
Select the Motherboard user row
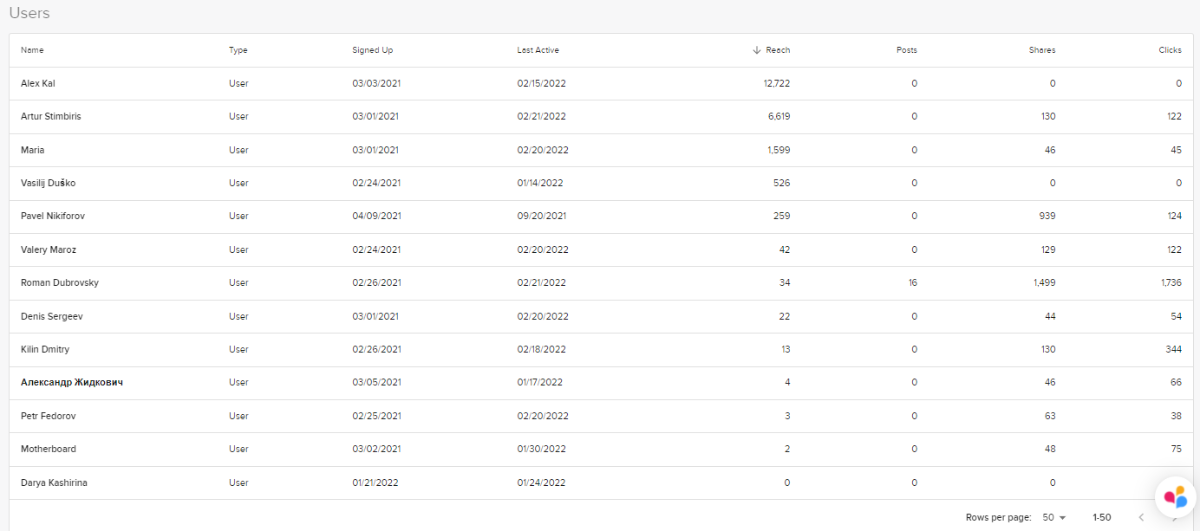click(x=48, y=449)
